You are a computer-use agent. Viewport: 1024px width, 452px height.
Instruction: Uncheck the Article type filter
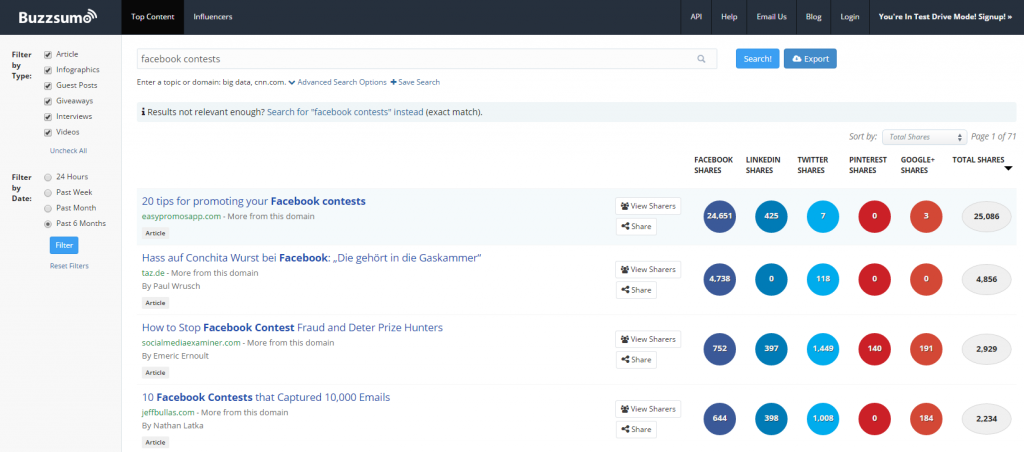[48, 54]
